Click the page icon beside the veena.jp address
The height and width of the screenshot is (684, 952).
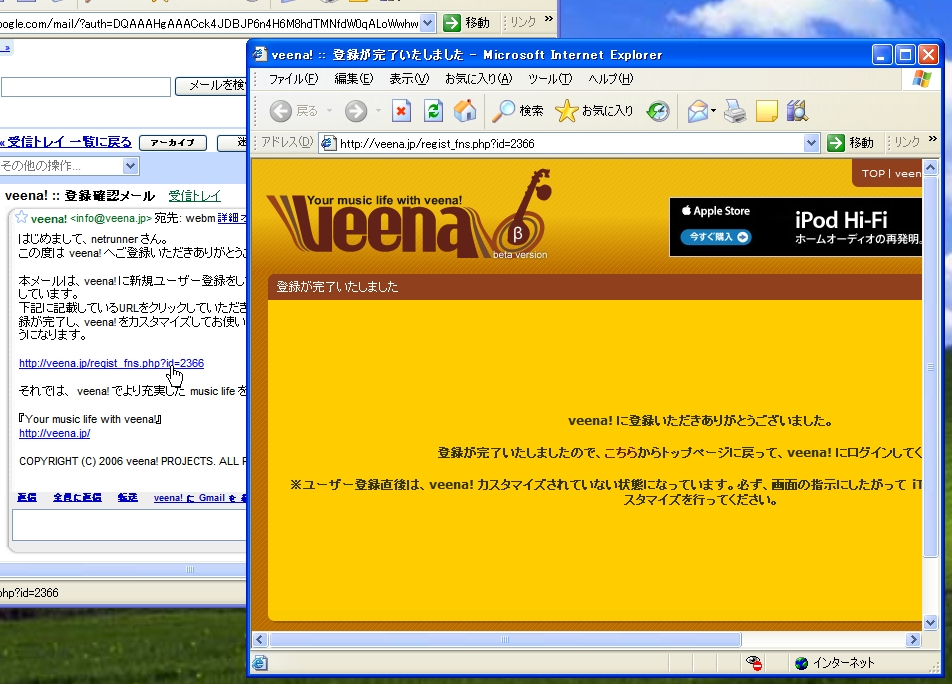(328, 143)
